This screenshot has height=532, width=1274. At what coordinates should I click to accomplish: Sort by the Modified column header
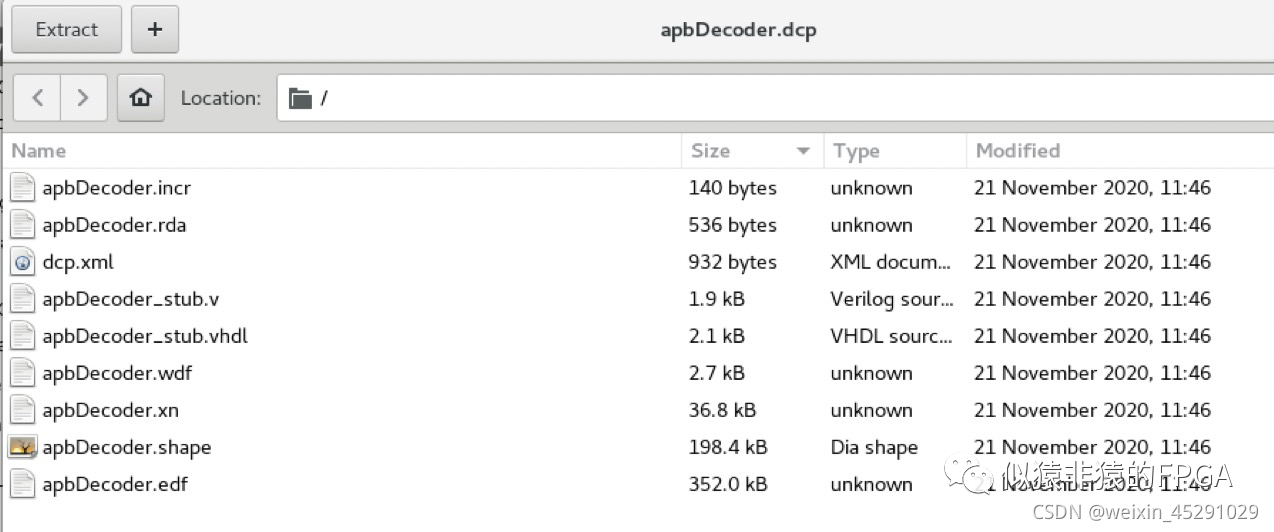click(1018, 151)
